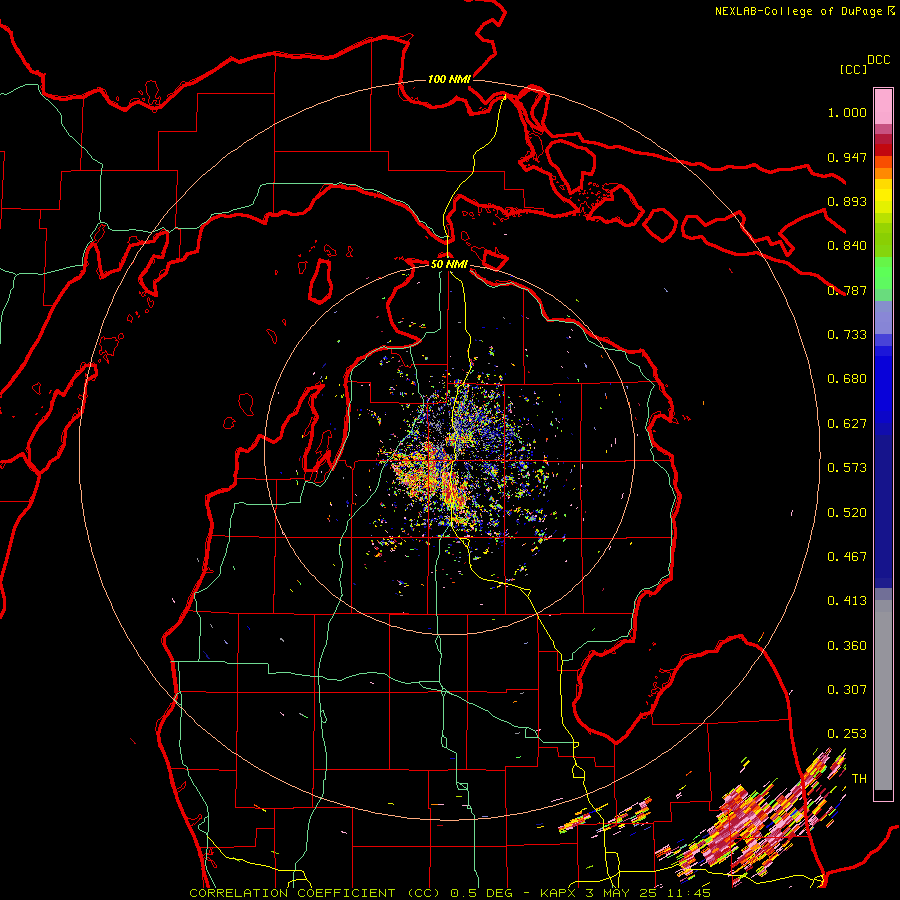
Task: Click the 0.413 color scale value
Action: (x=847, y=601)
